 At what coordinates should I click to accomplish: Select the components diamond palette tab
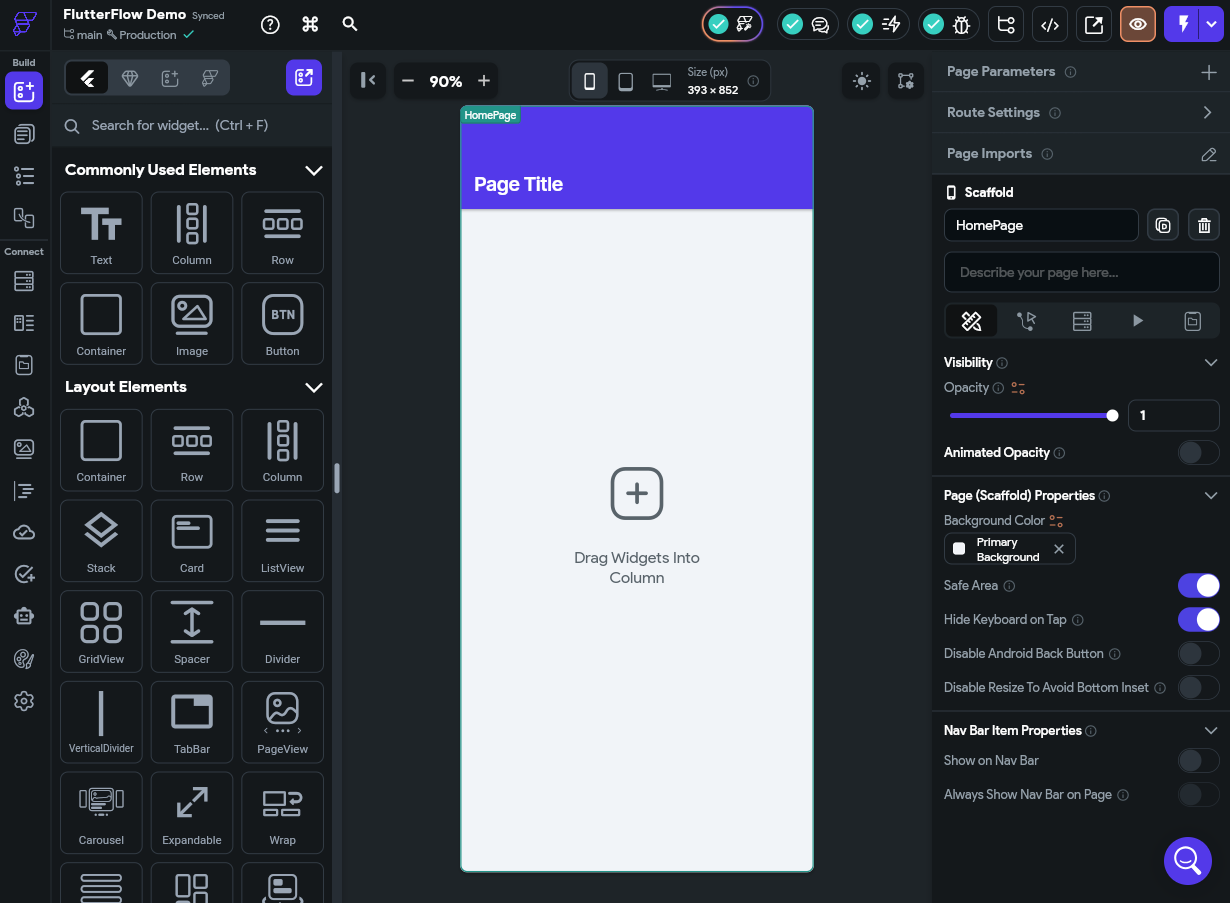click(x=129, y=78)
